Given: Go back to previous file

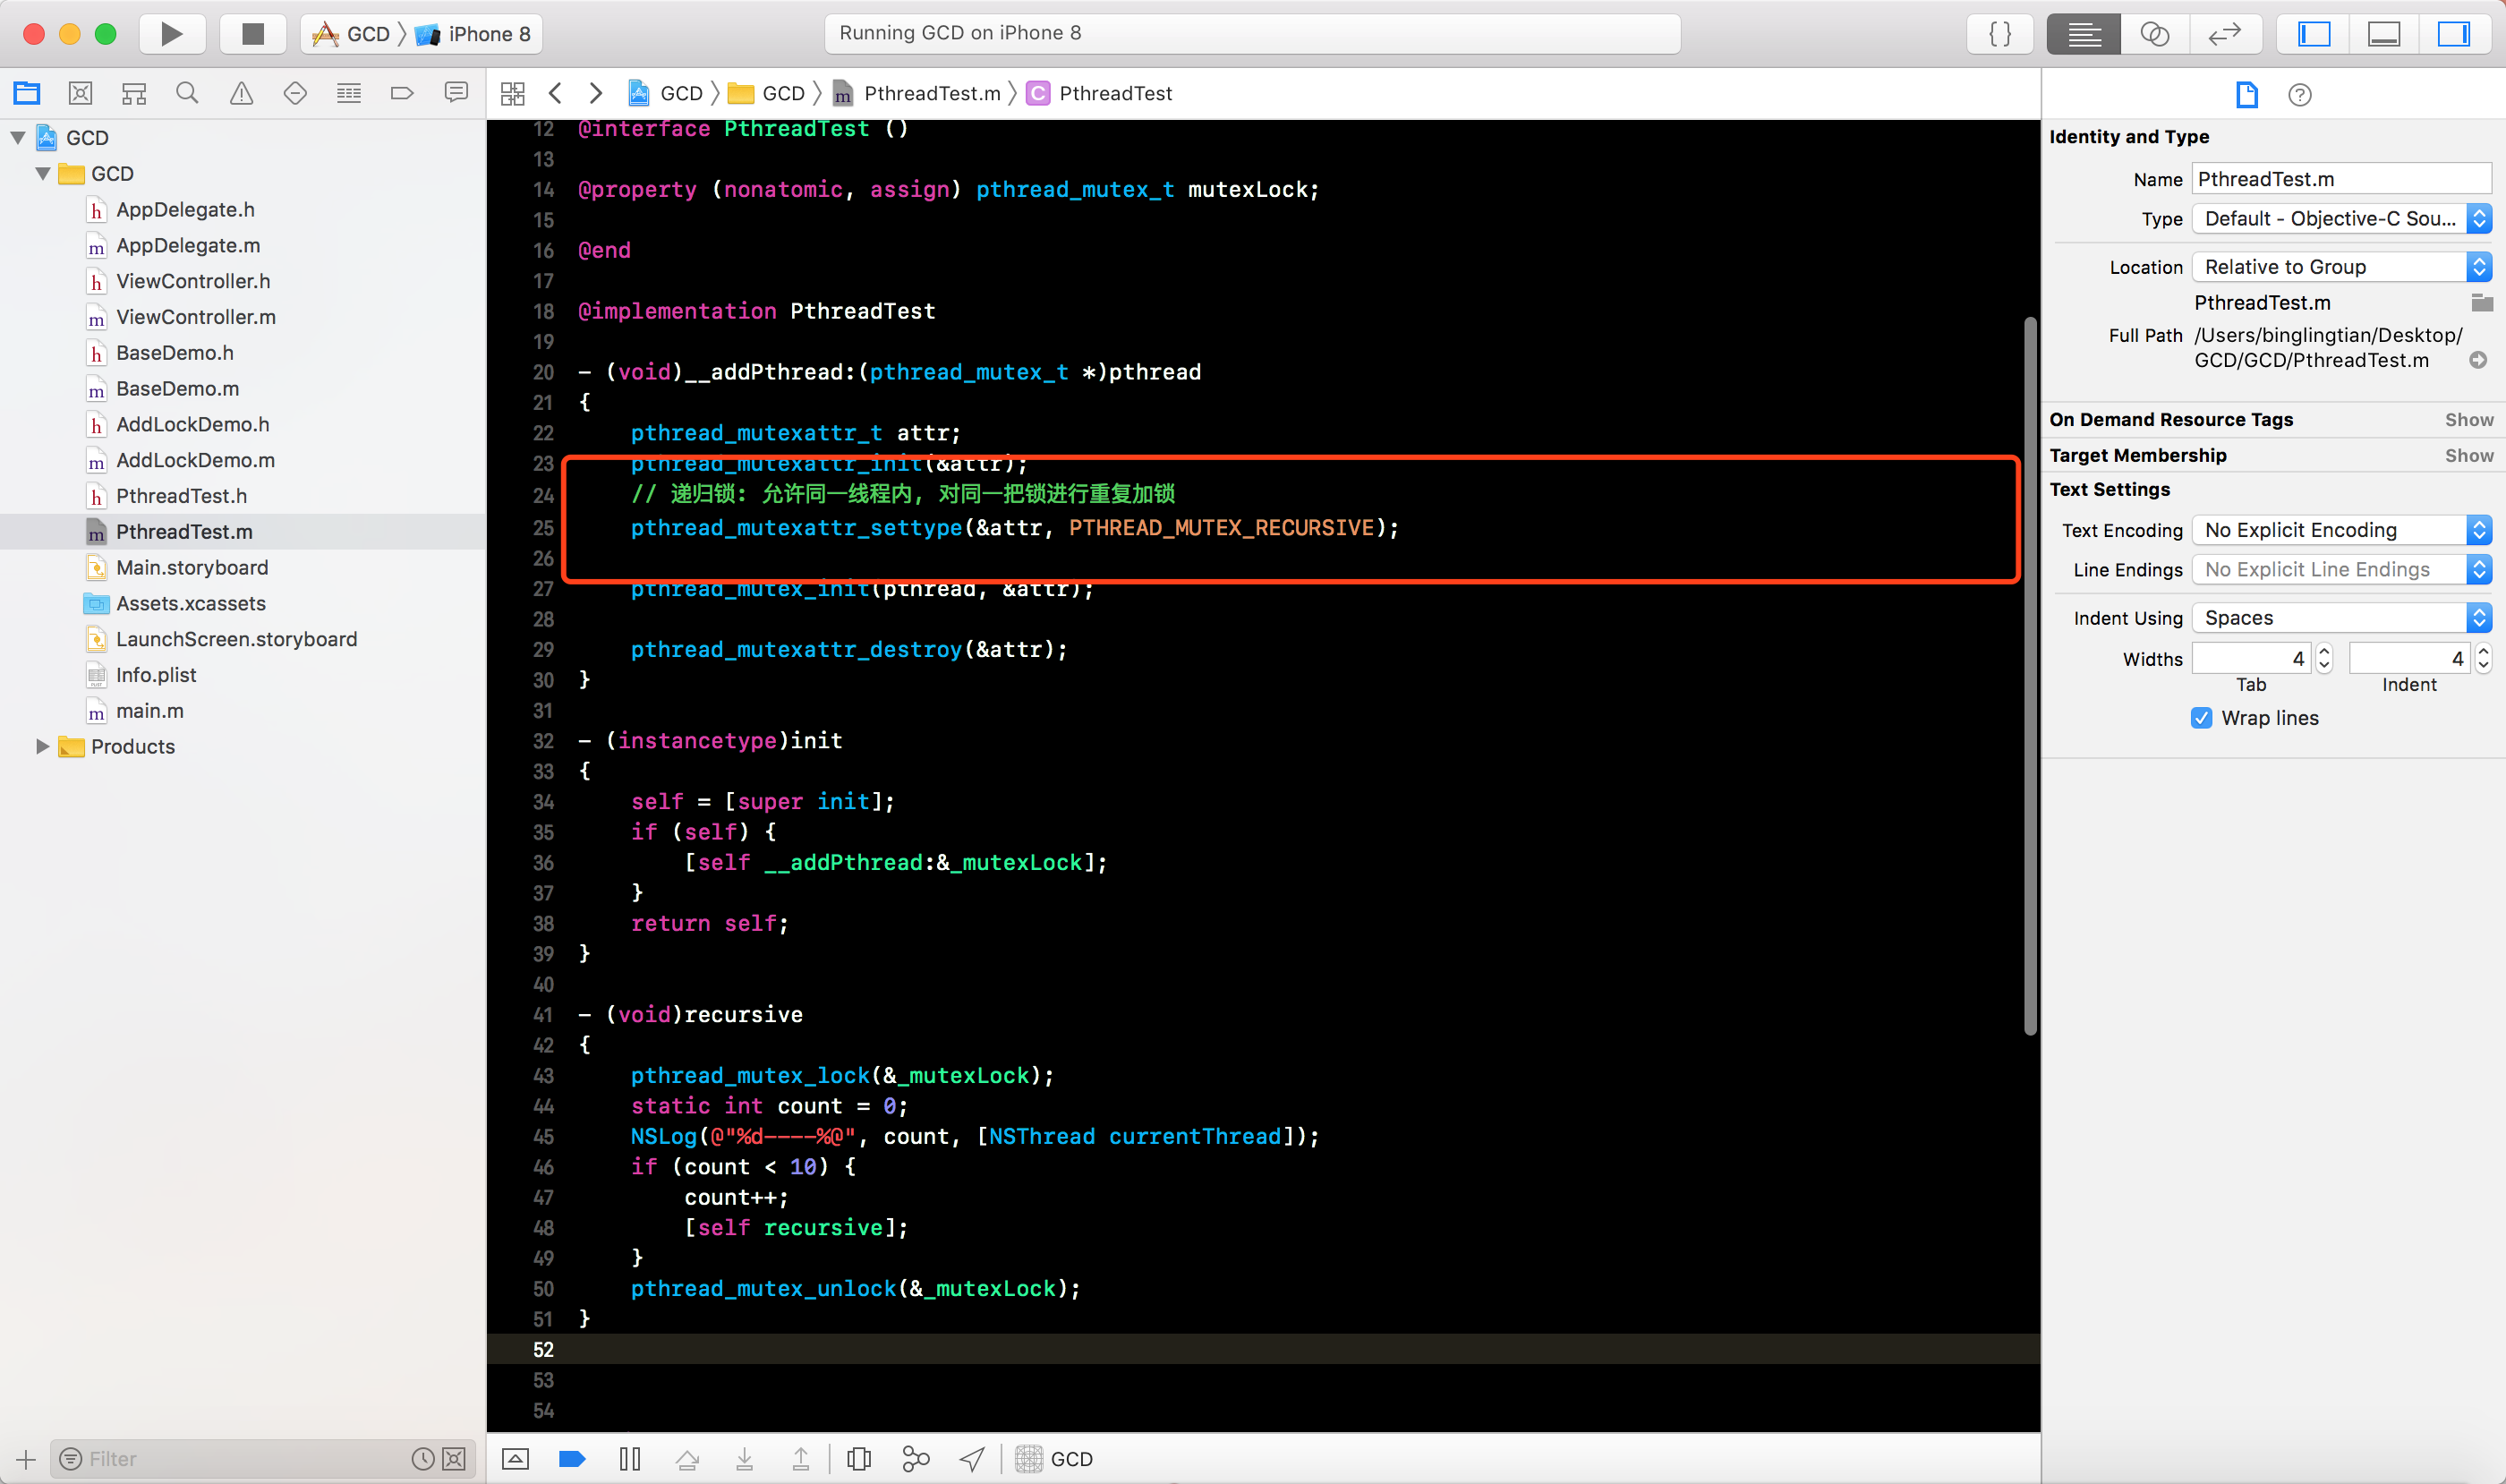Looking at the screenshot, I should tap(556, 93).
